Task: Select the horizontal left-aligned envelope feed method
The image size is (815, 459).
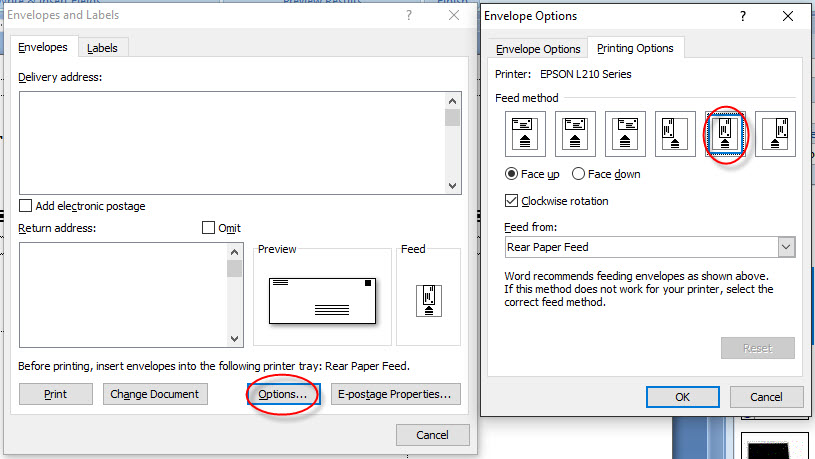Action: [x=525, y=134]
